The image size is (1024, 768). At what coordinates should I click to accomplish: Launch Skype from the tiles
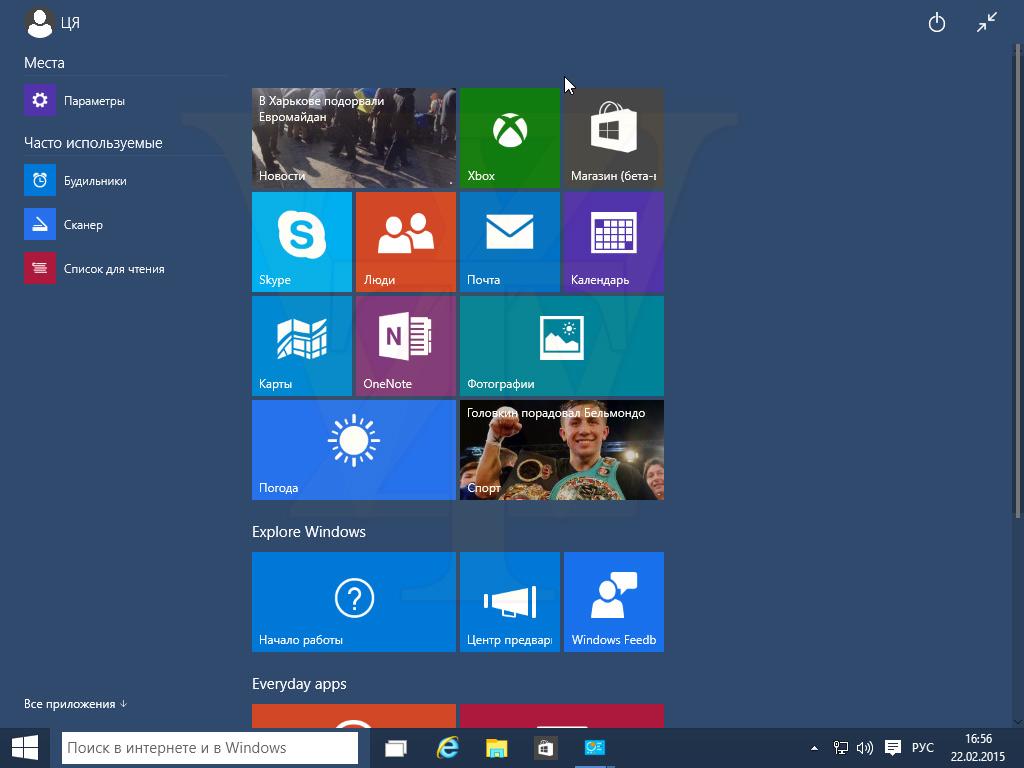click(301, 242)
